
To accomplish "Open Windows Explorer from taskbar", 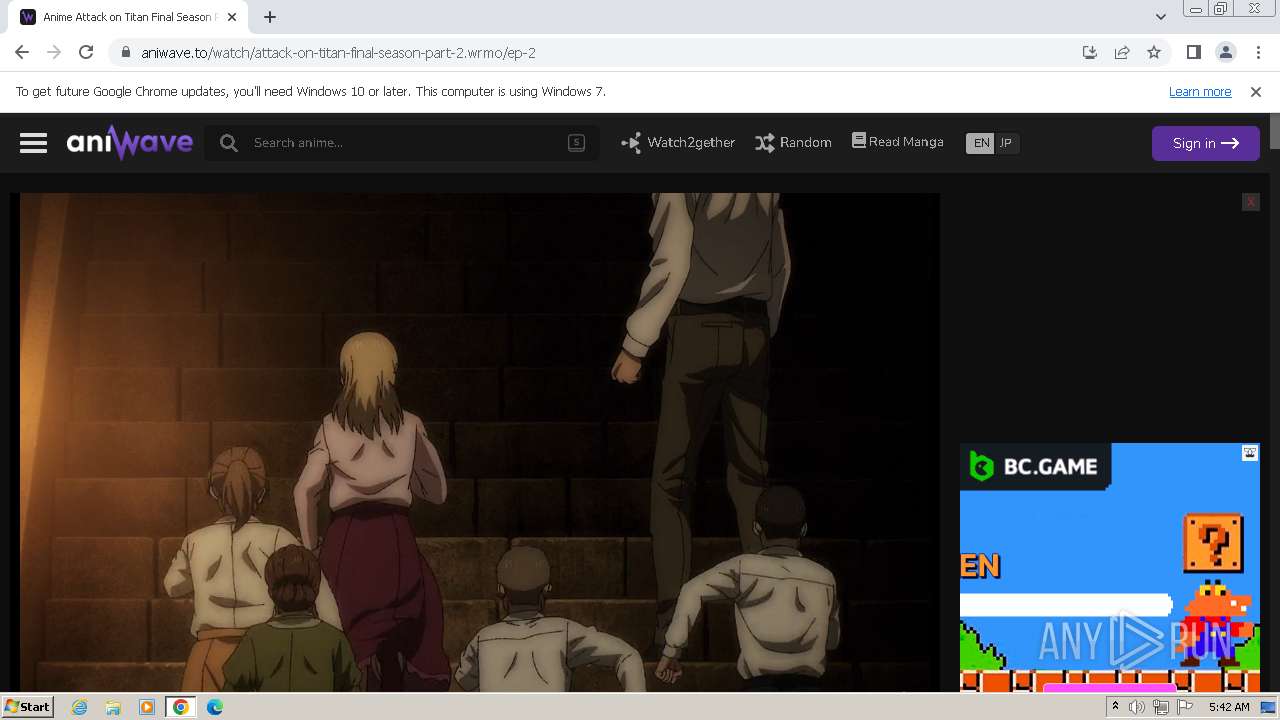I will pos(113,707).
